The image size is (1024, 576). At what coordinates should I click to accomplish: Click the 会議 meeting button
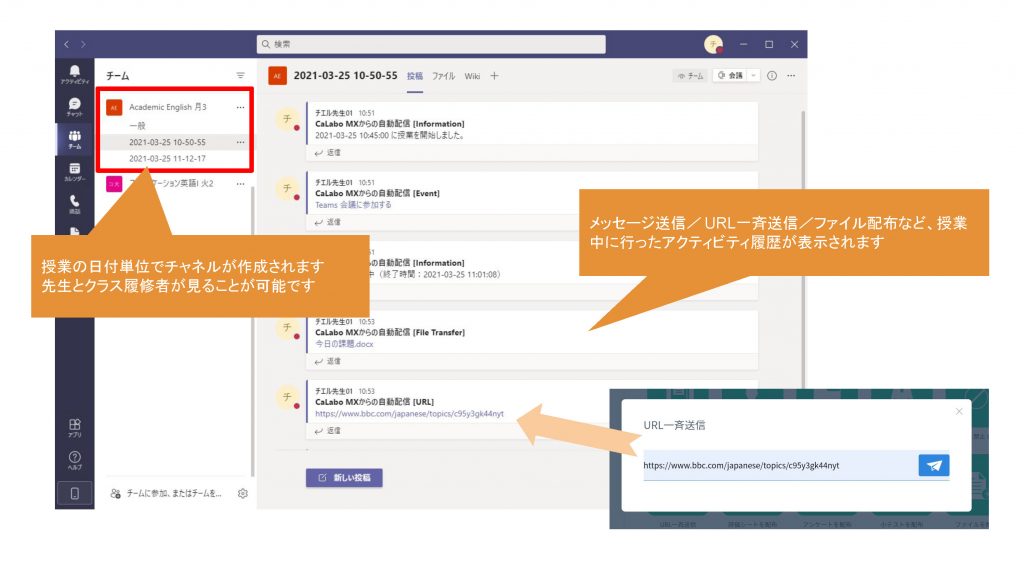pos(731,76)
